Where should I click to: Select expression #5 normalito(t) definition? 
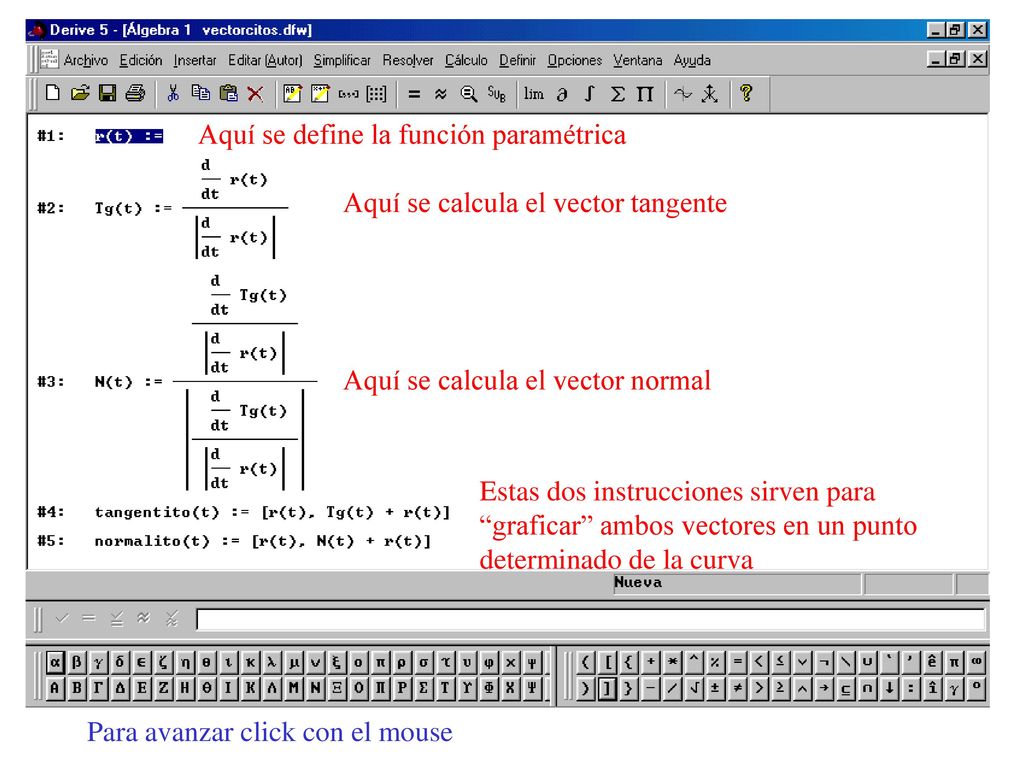263,541
